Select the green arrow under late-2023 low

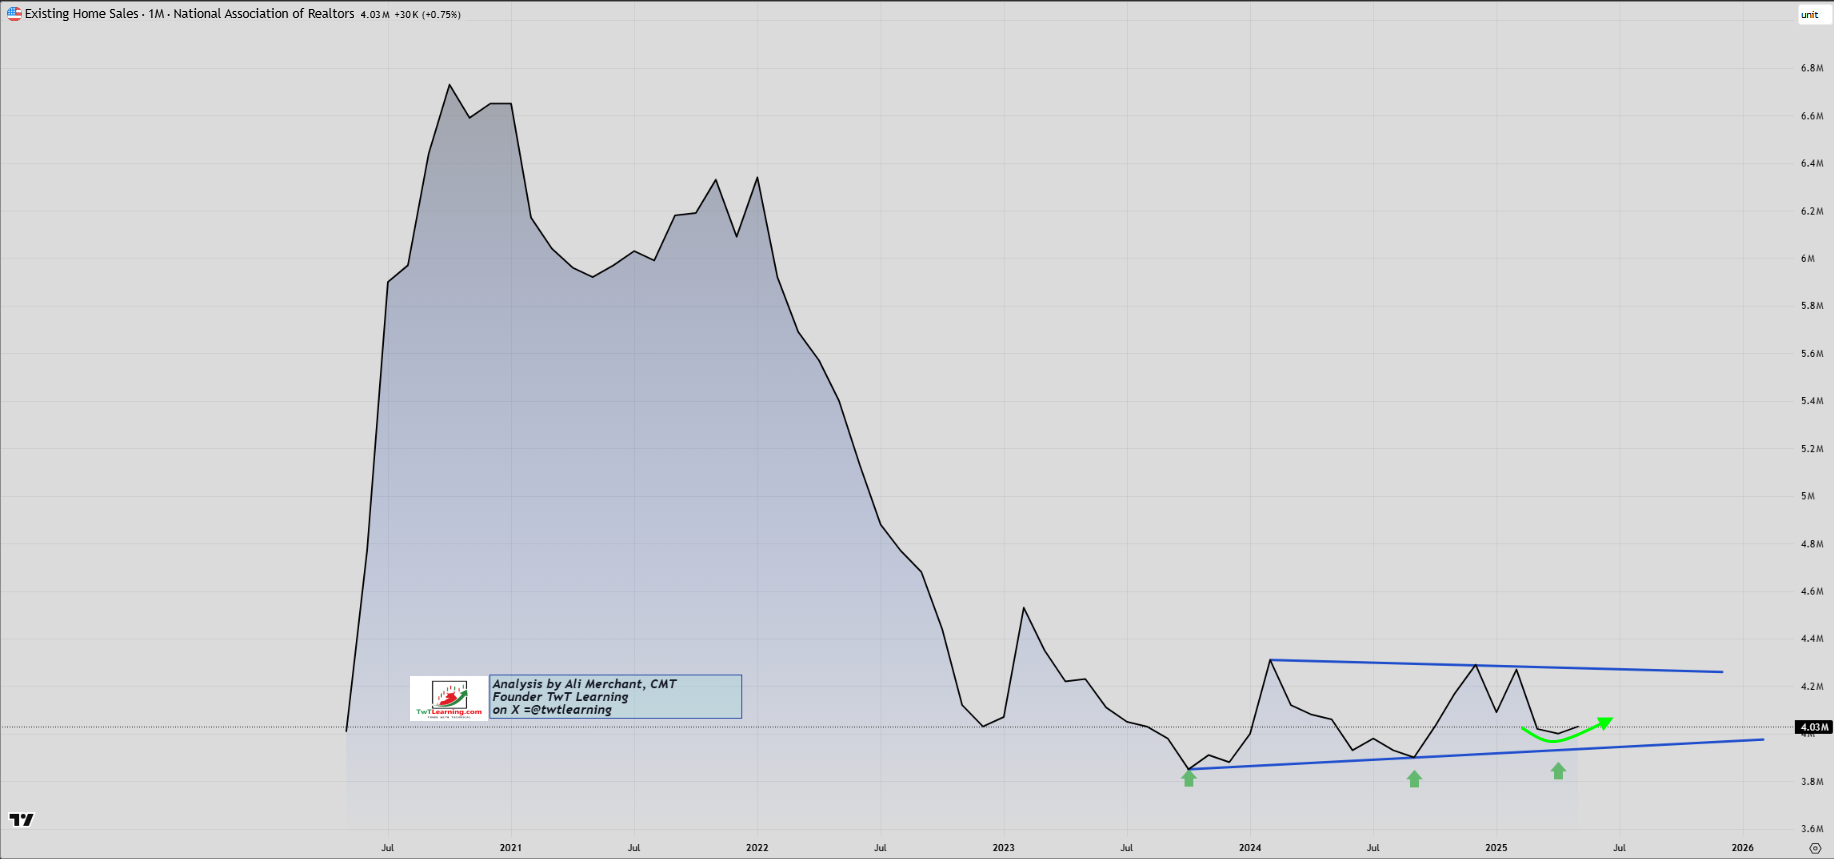click(1189, 778)
